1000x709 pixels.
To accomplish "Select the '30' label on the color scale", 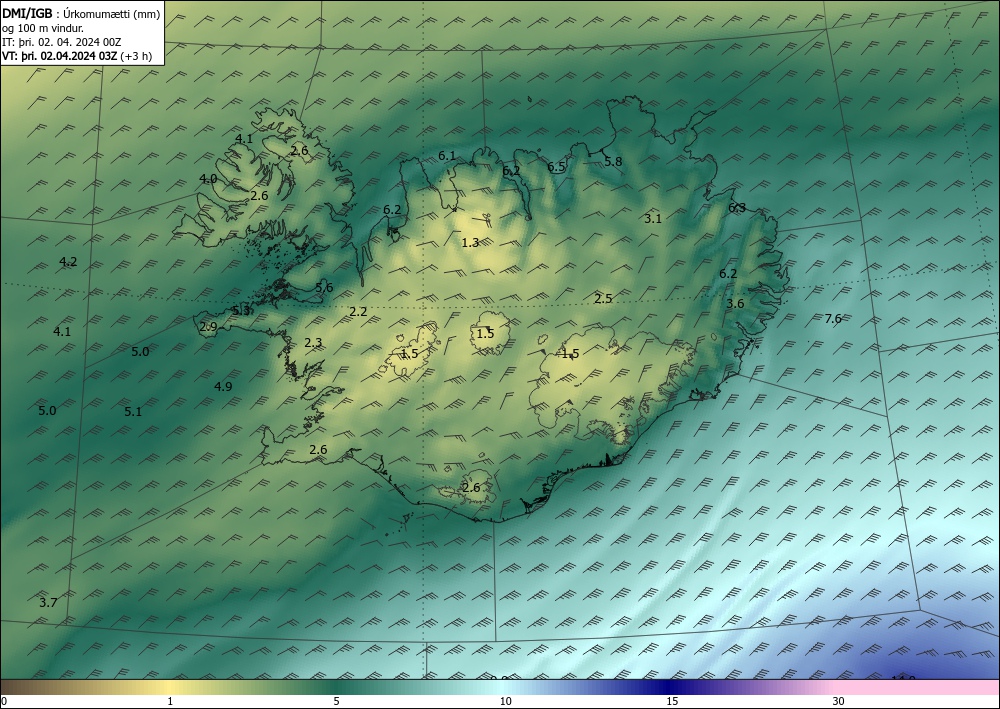I will point(839,702).
